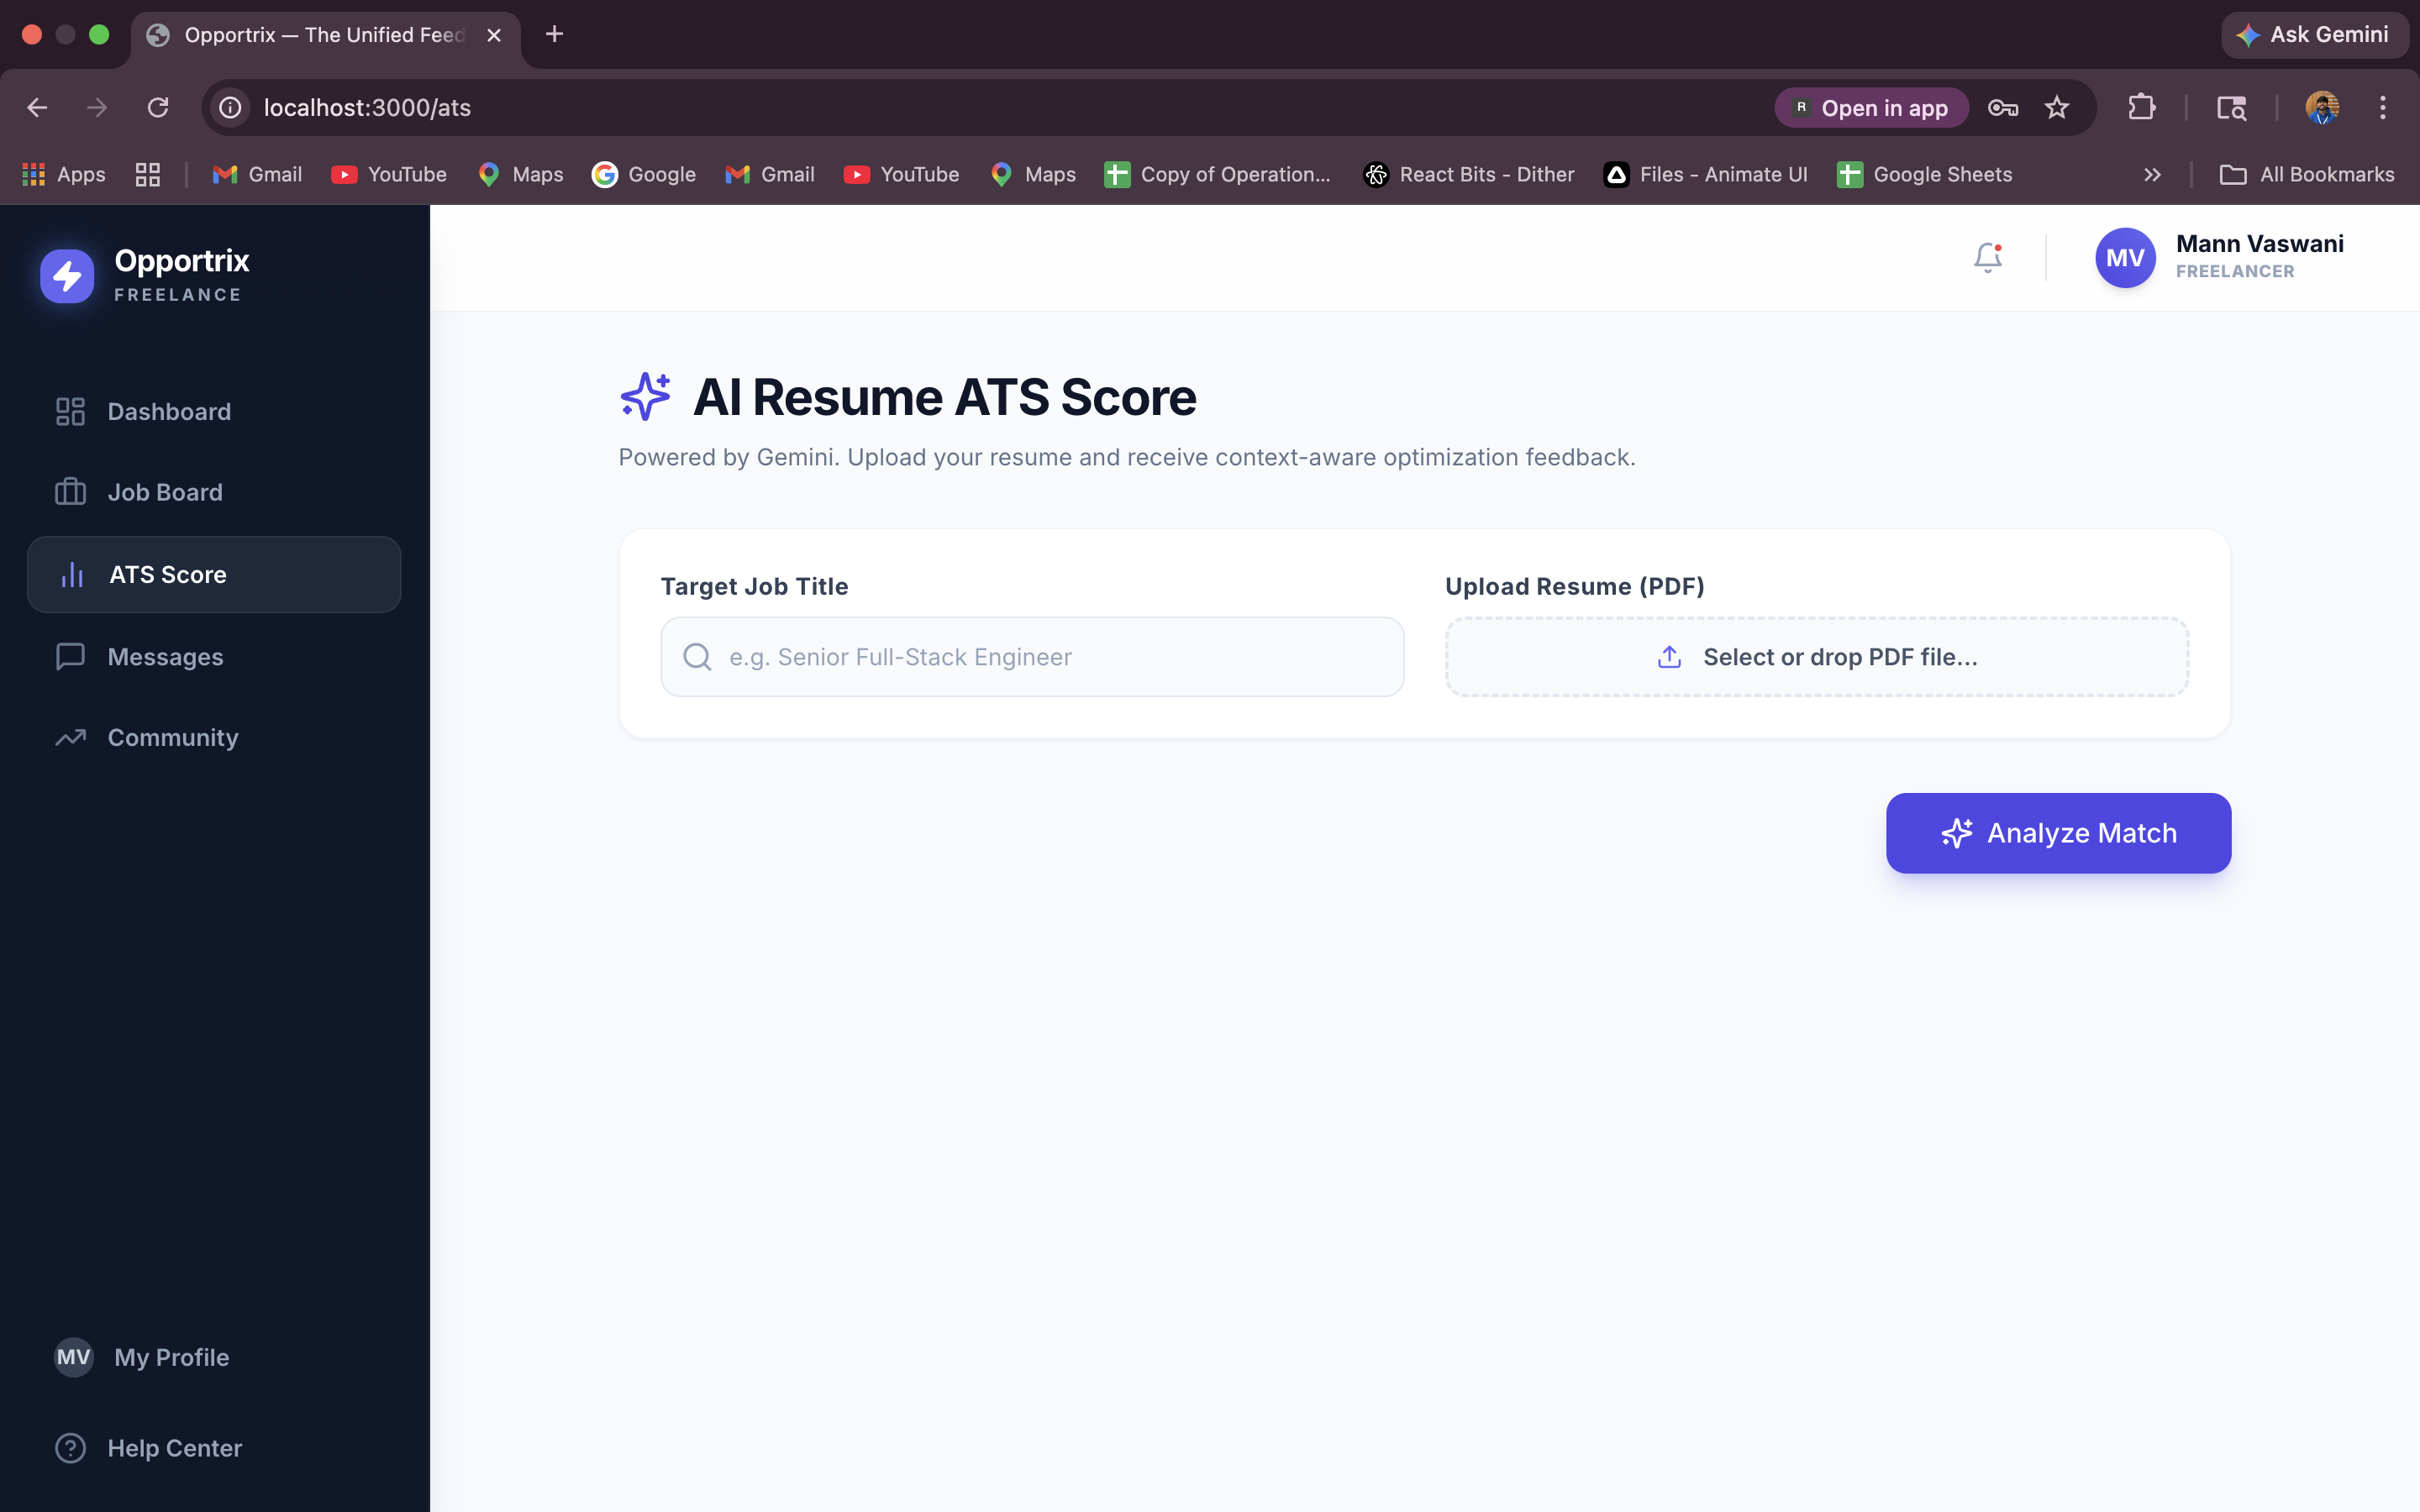The image size is (2420, 1512).
Task: Open the All Bookmarks folder
Action: [x=2307, y=175]
